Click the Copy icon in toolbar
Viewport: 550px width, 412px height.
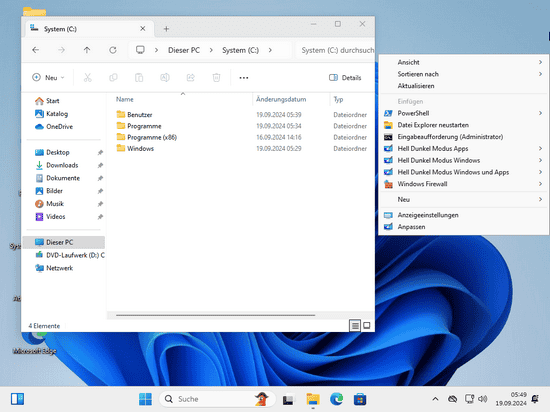point(113,77)
